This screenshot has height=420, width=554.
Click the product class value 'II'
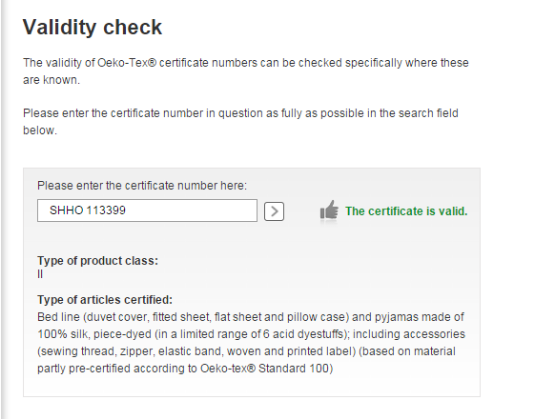pyautogui.click(x=40, y=274)
